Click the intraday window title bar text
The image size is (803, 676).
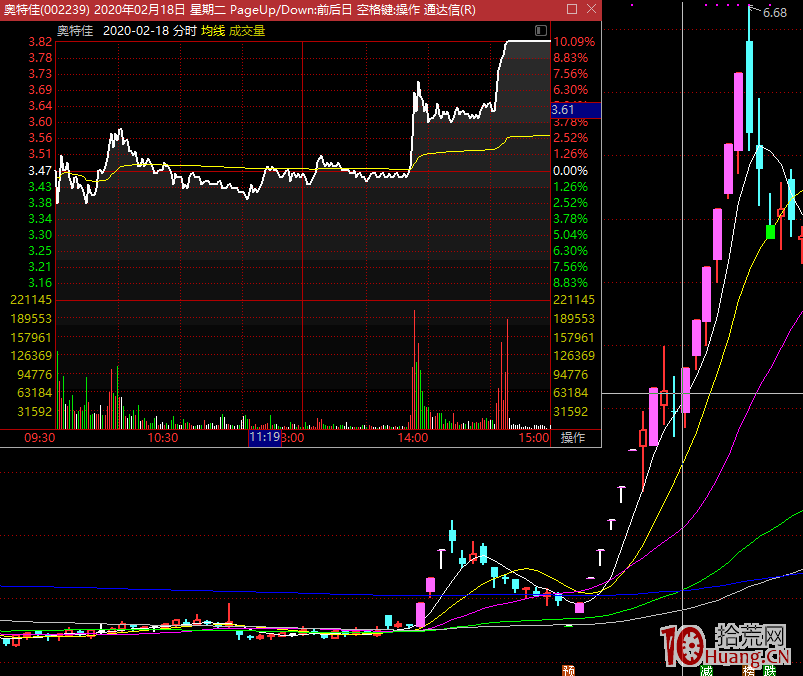click(x=240, y=9)
